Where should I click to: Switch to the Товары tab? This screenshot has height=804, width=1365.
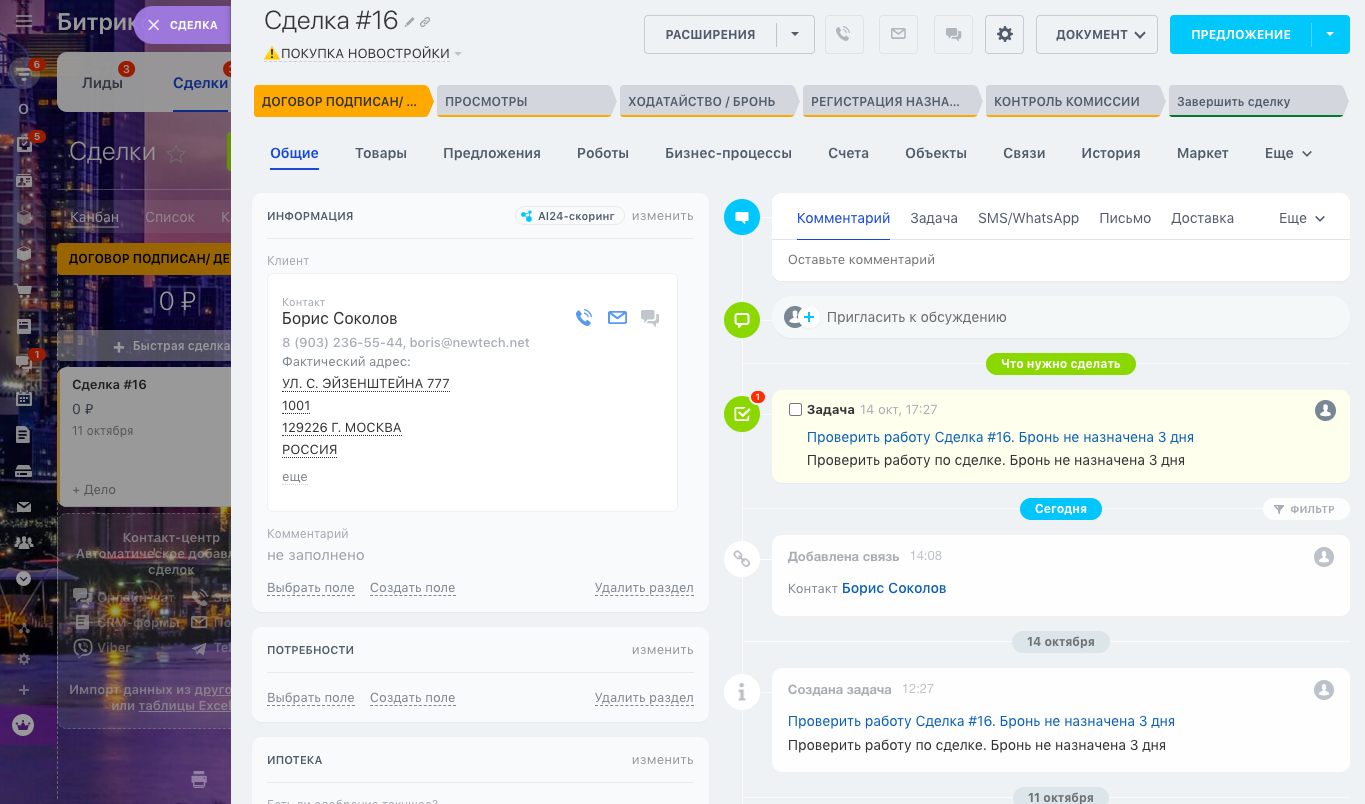380,153
